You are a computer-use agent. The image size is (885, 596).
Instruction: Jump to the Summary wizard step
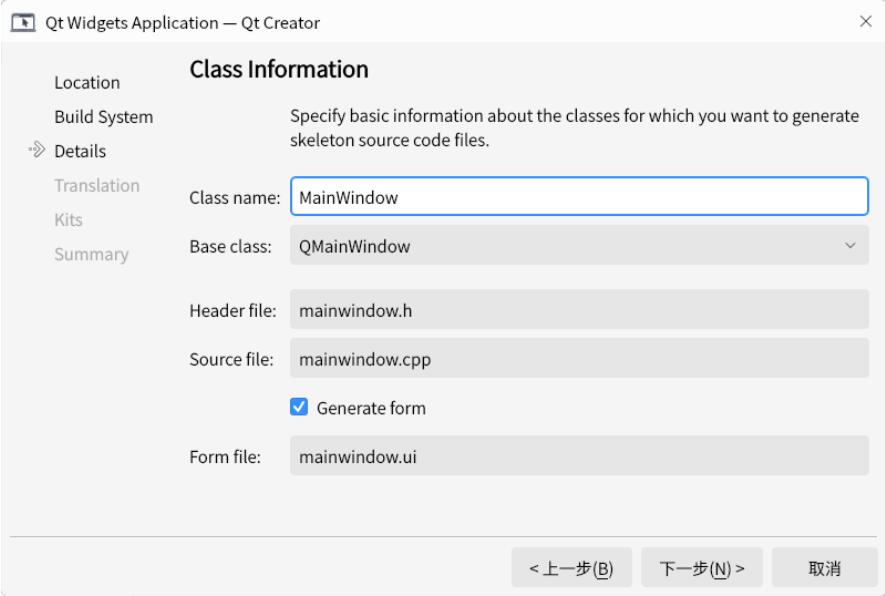pos(91,254)
